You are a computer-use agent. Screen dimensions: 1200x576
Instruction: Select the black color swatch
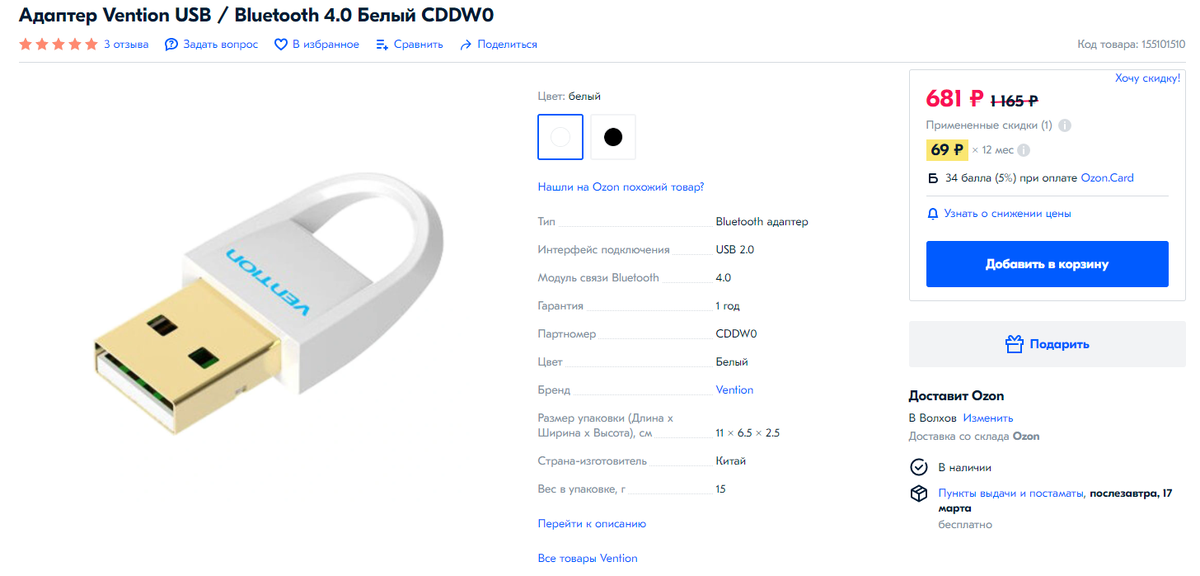(x=613, y=136)
